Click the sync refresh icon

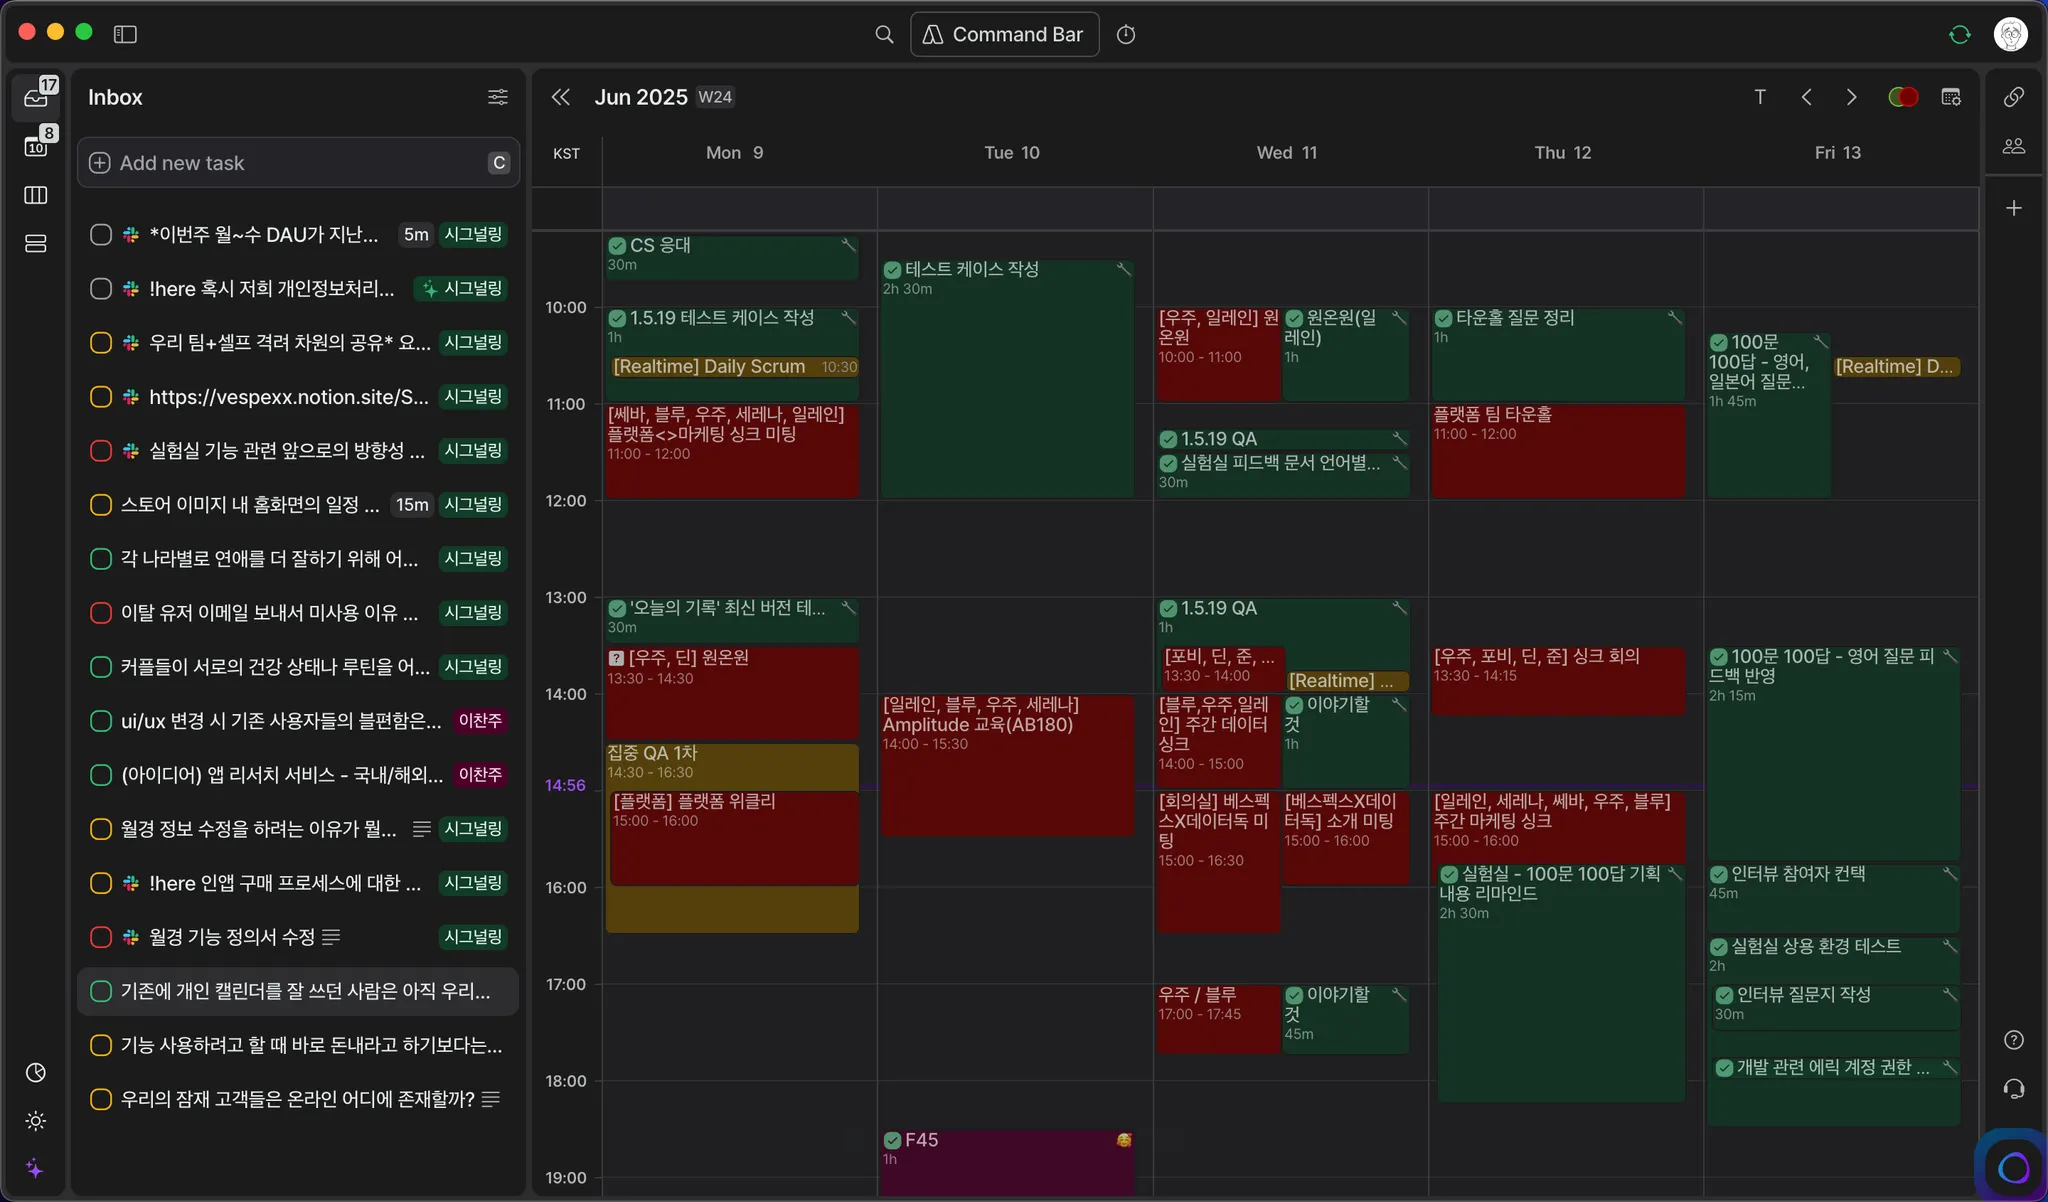[x=1959, y=35]
